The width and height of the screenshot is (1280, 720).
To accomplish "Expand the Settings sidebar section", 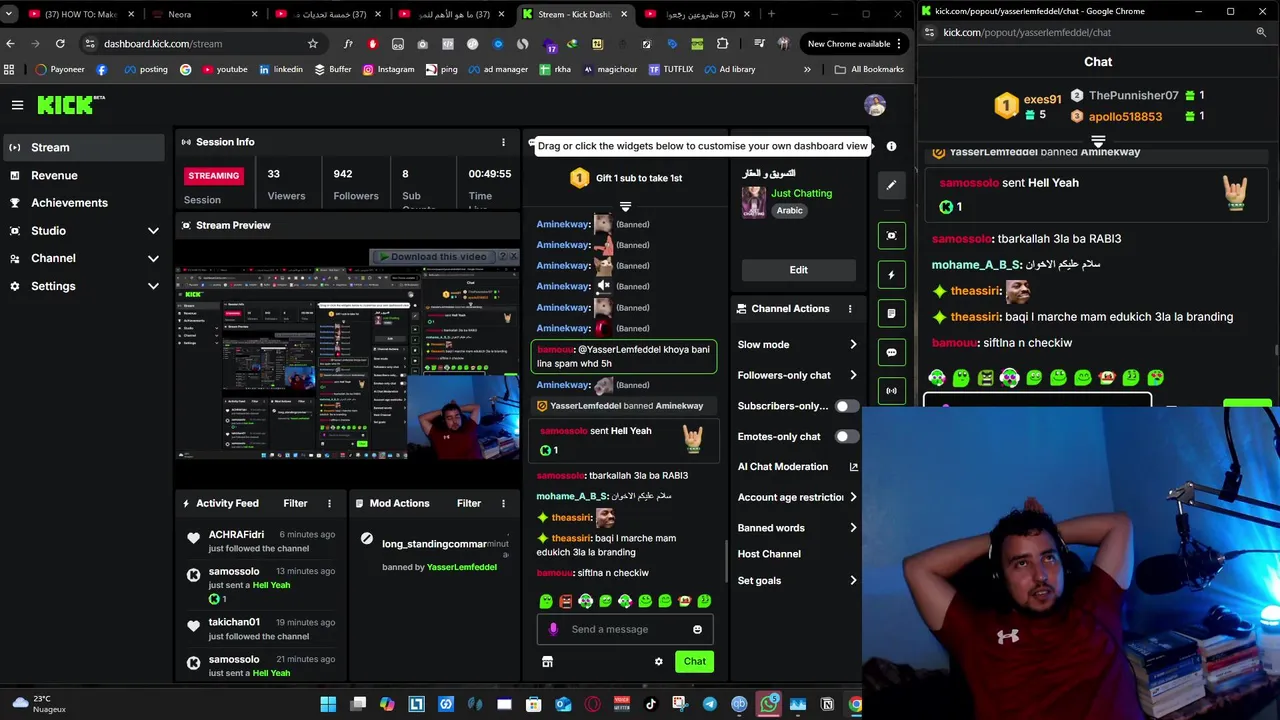I will click(x=82, y=286).
